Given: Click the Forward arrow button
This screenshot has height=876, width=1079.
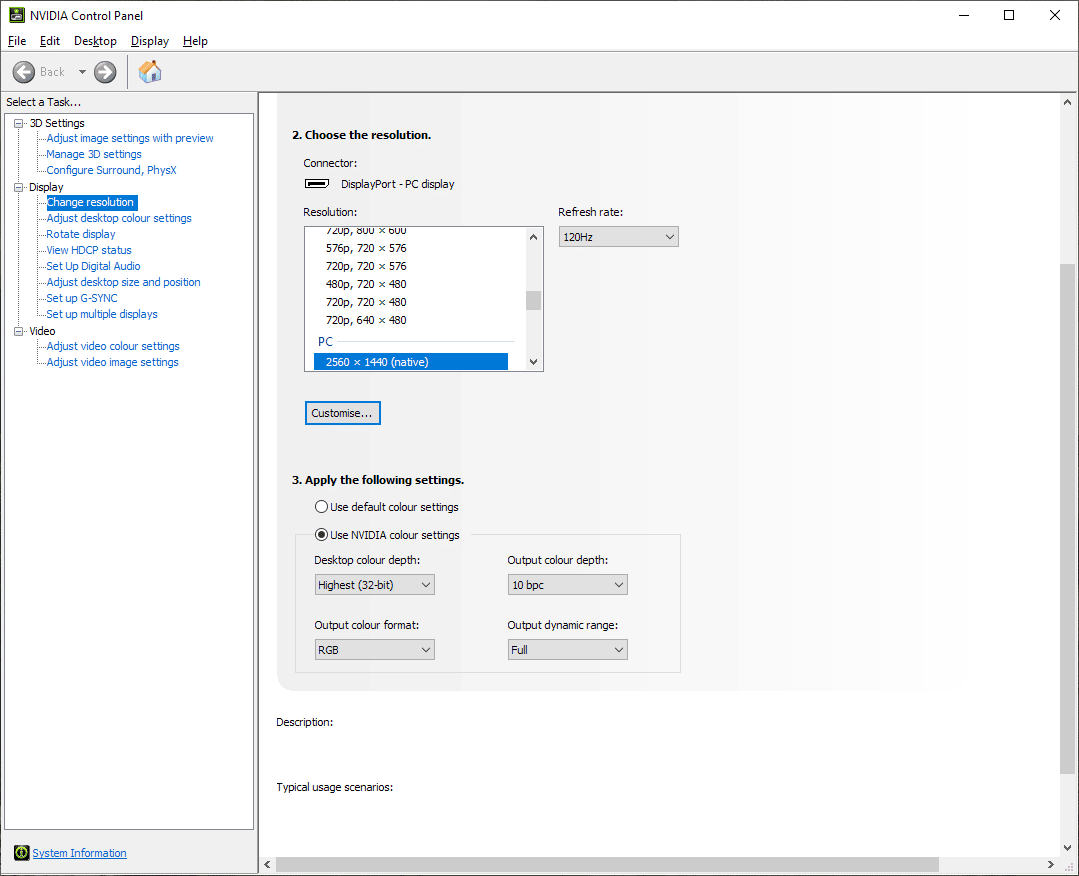Looking at the screenshot, I should point(105,72).
